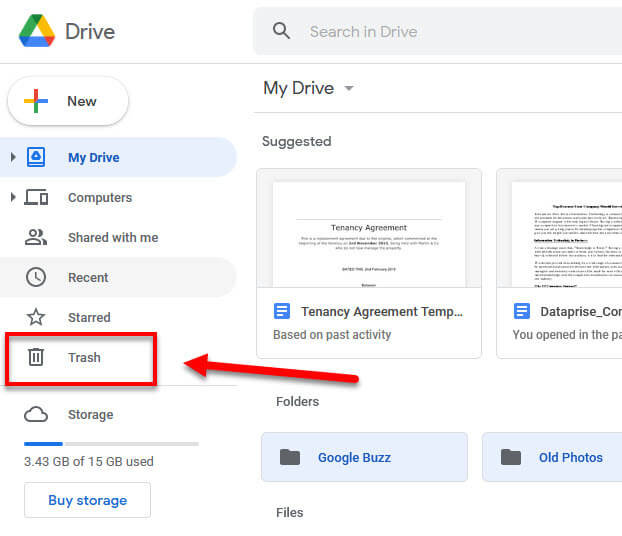Image resolution: width=622 pixels, height=536 pixels.
Task: Open the Recent section
Action: 118,277
